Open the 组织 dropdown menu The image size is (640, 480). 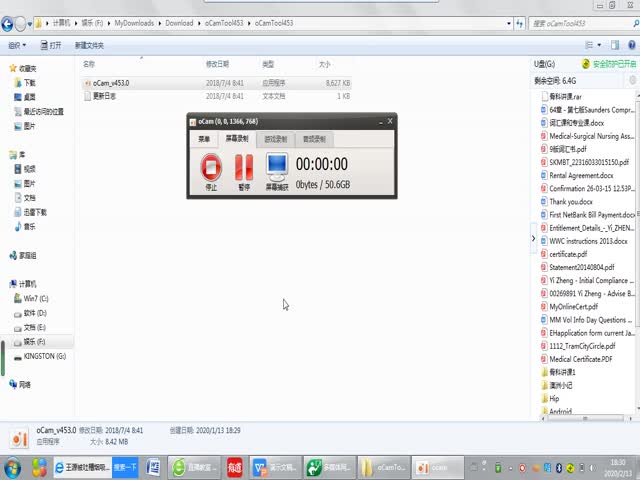[x=17, y=45]
